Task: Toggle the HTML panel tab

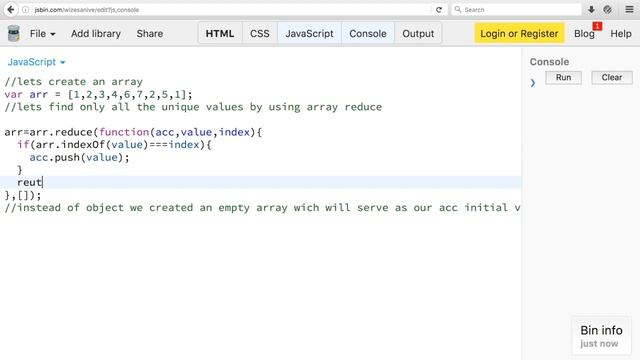Action: pyautogui.click(x=220, y=33)
